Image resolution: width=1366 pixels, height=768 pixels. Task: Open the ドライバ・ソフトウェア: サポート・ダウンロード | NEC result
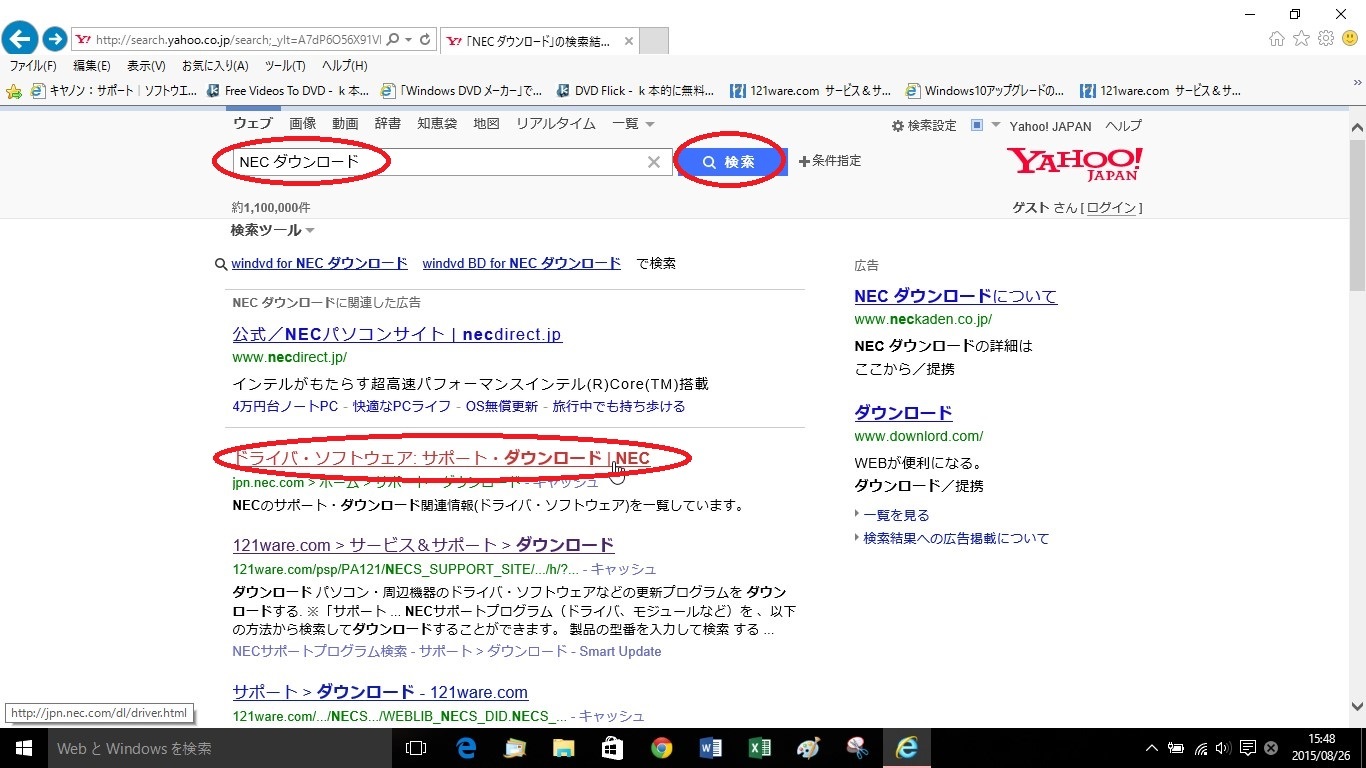point(441,459)
